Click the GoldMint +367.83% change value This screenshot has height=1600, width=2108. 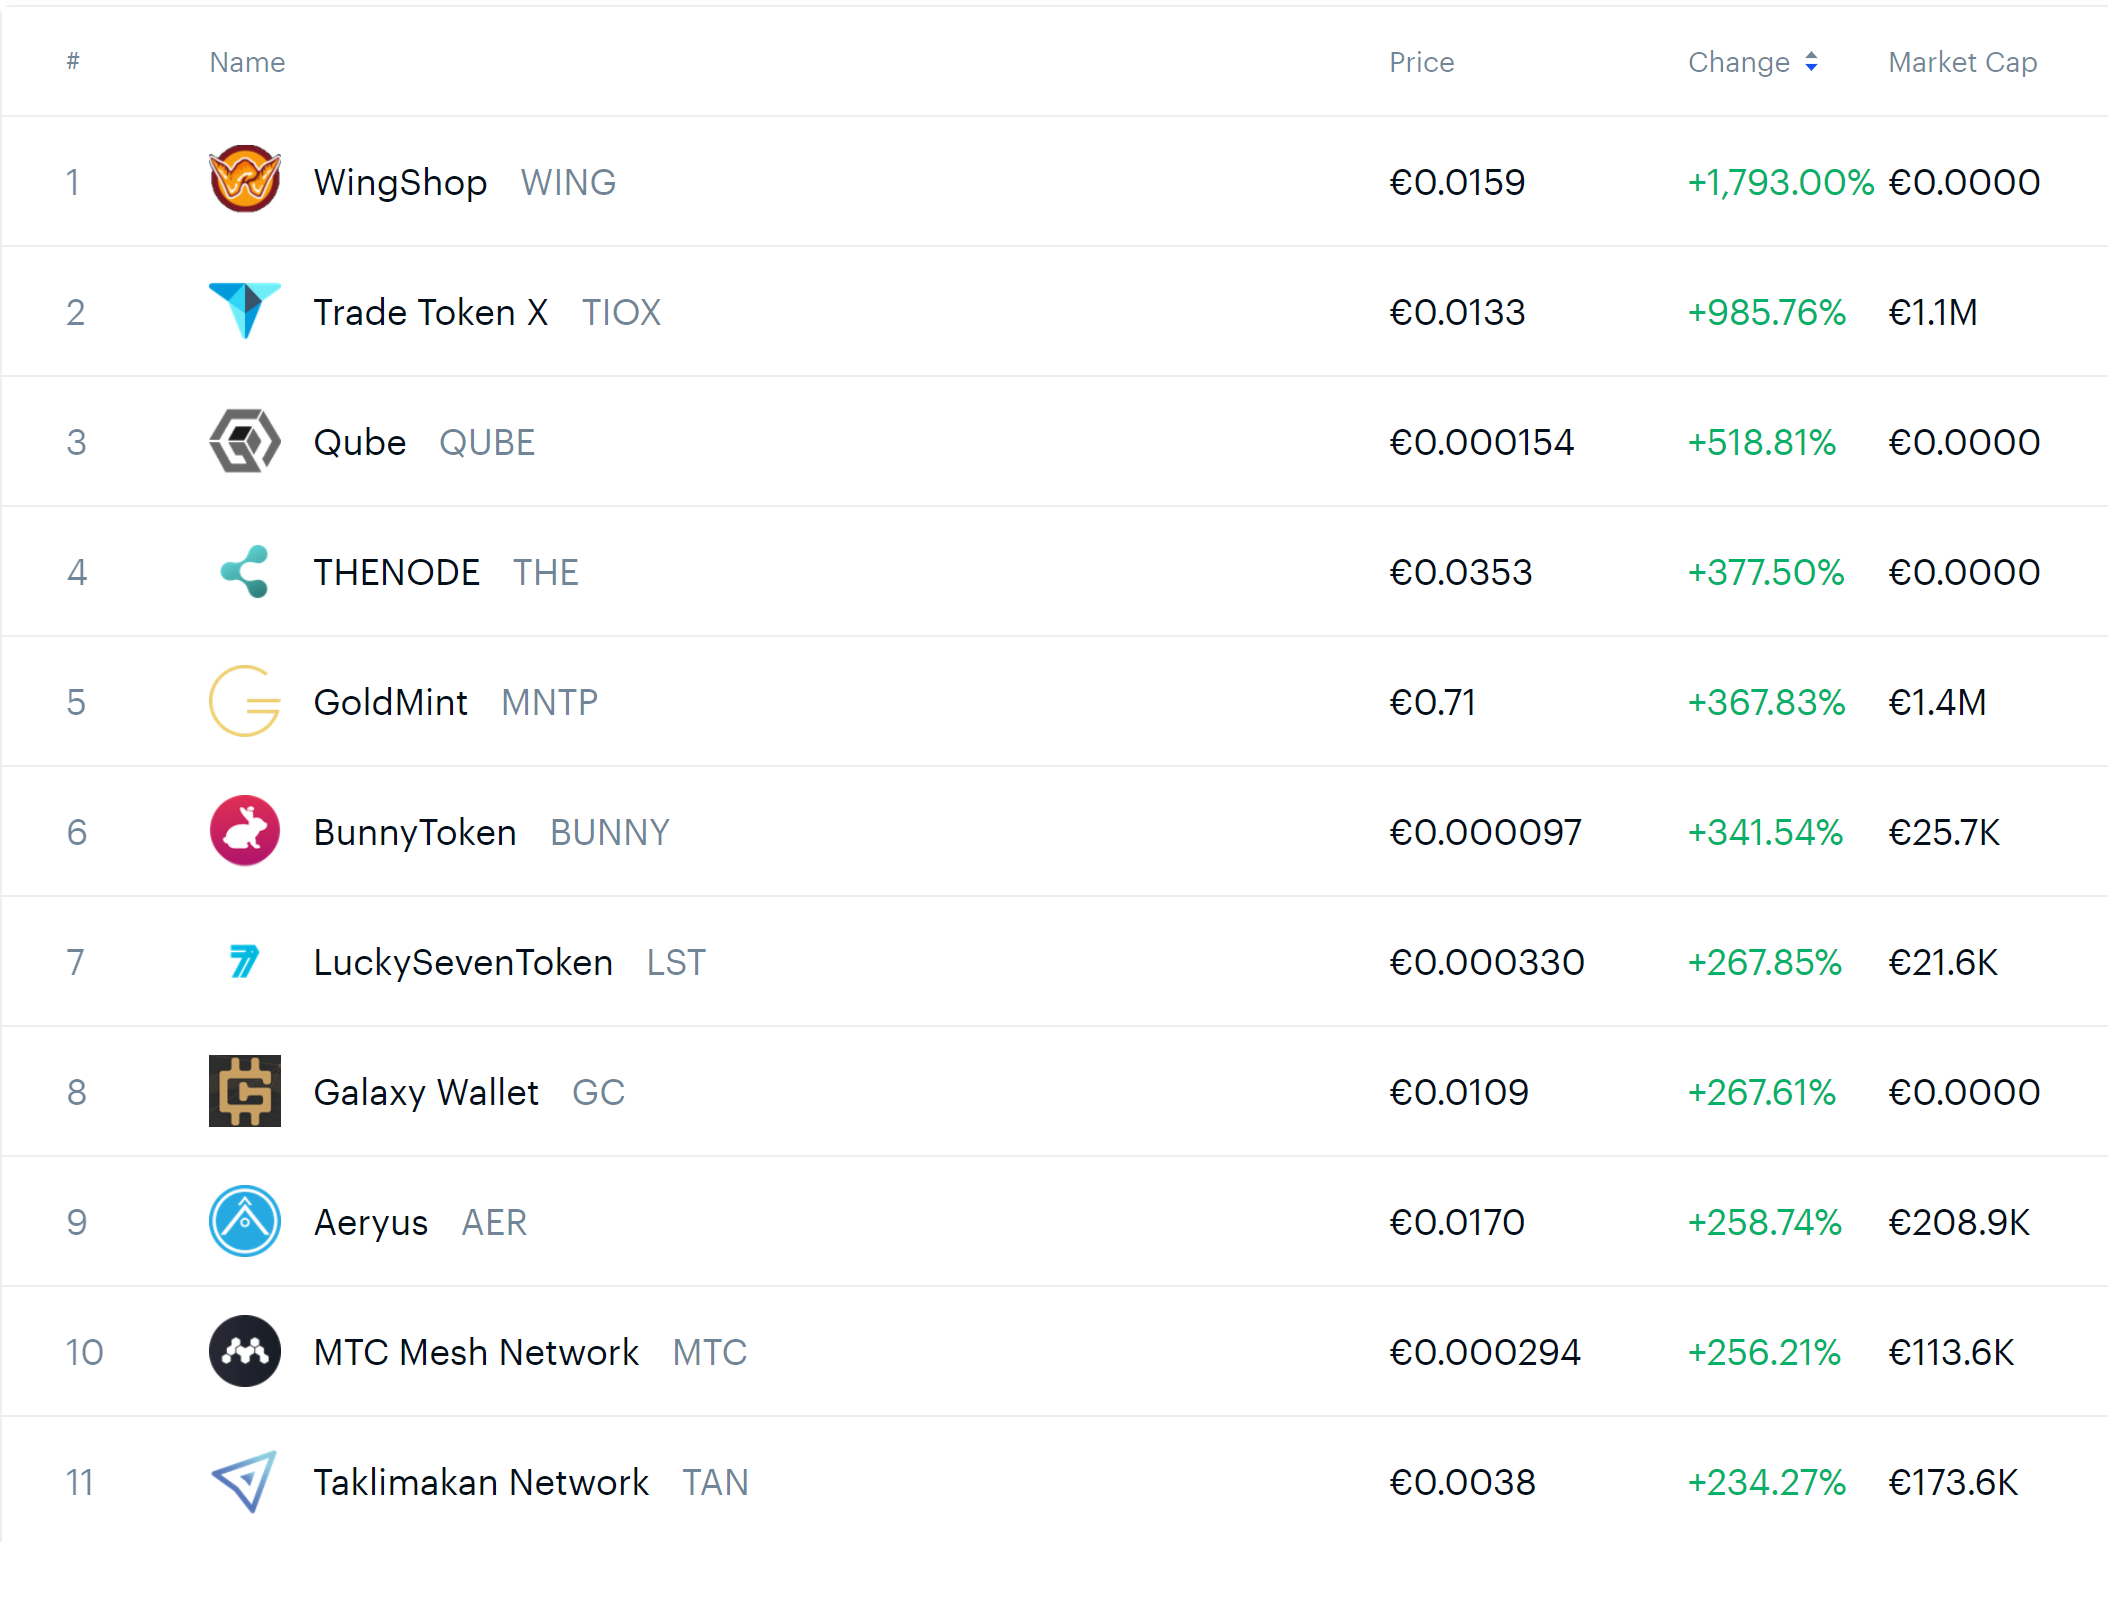[x=1766, y=702]
